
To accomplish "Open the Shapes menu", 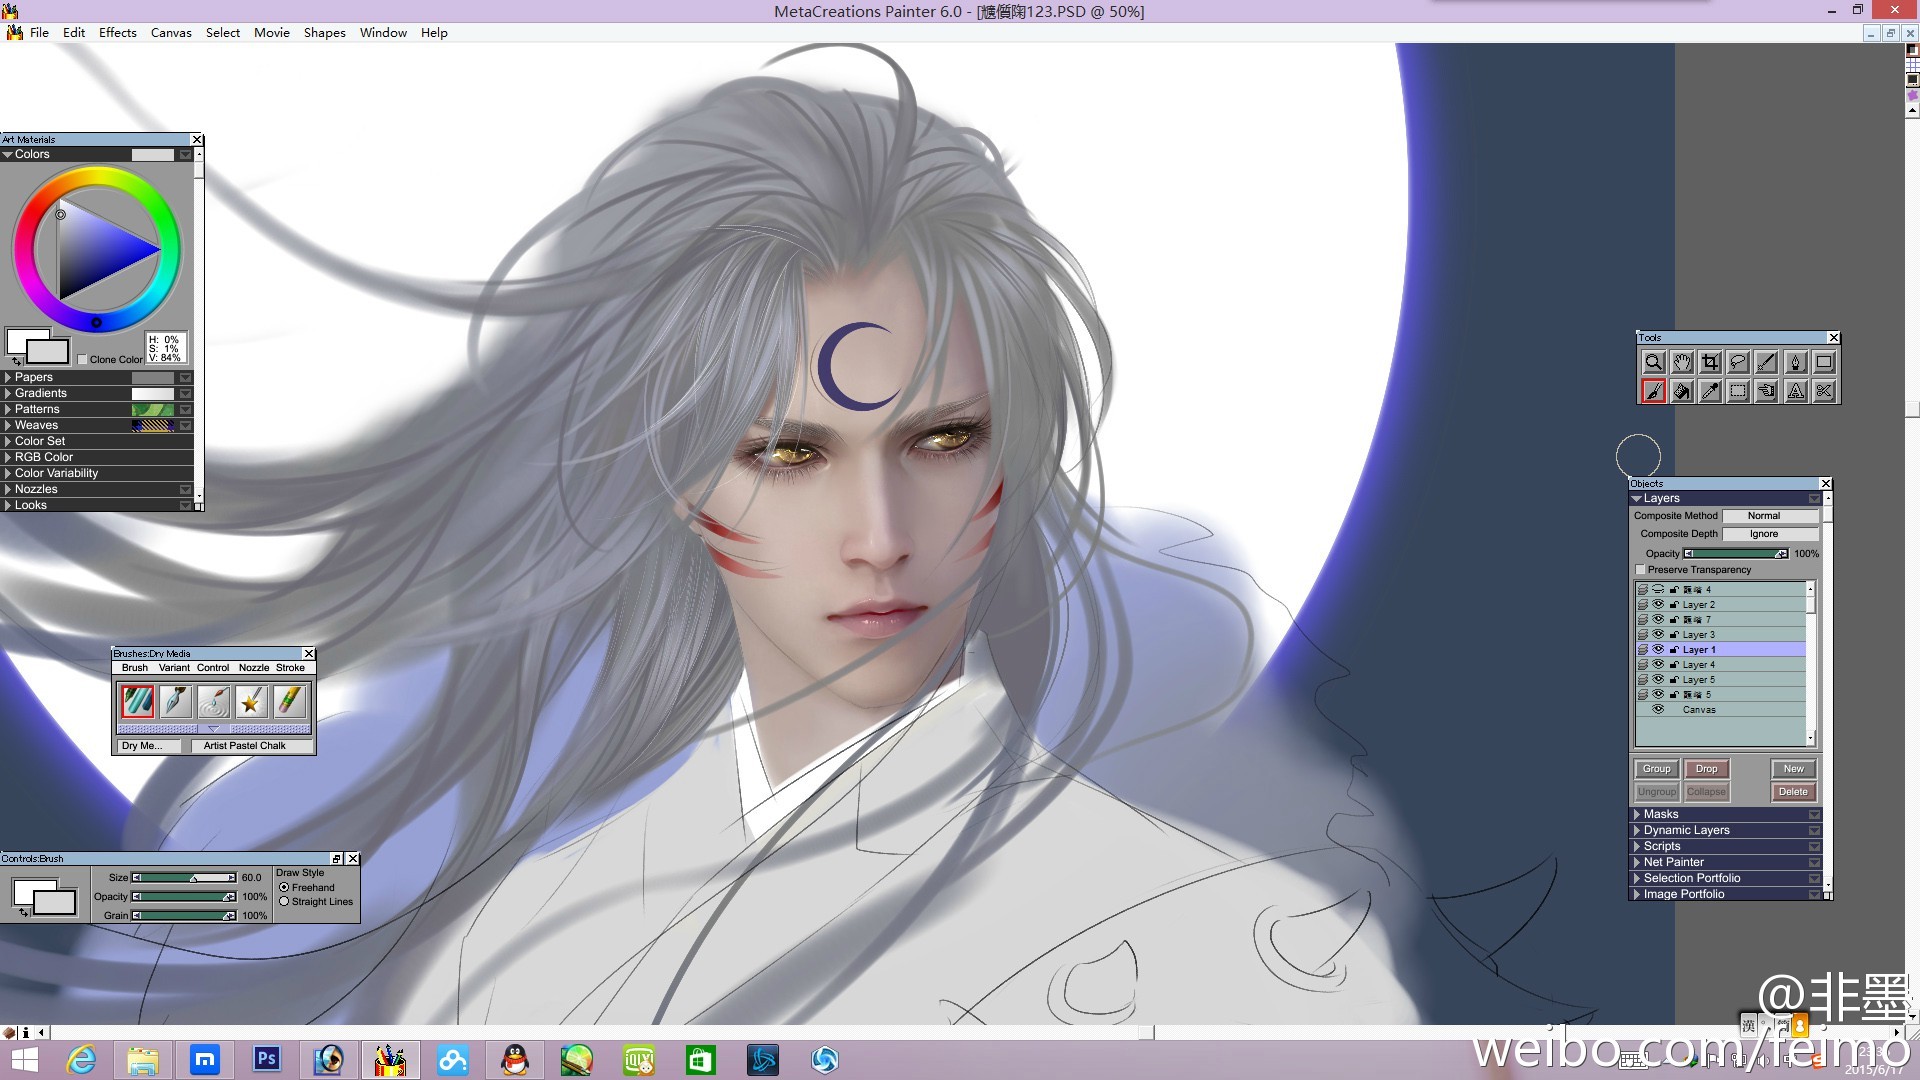I will pyautogui.click(x=325, y=33).
